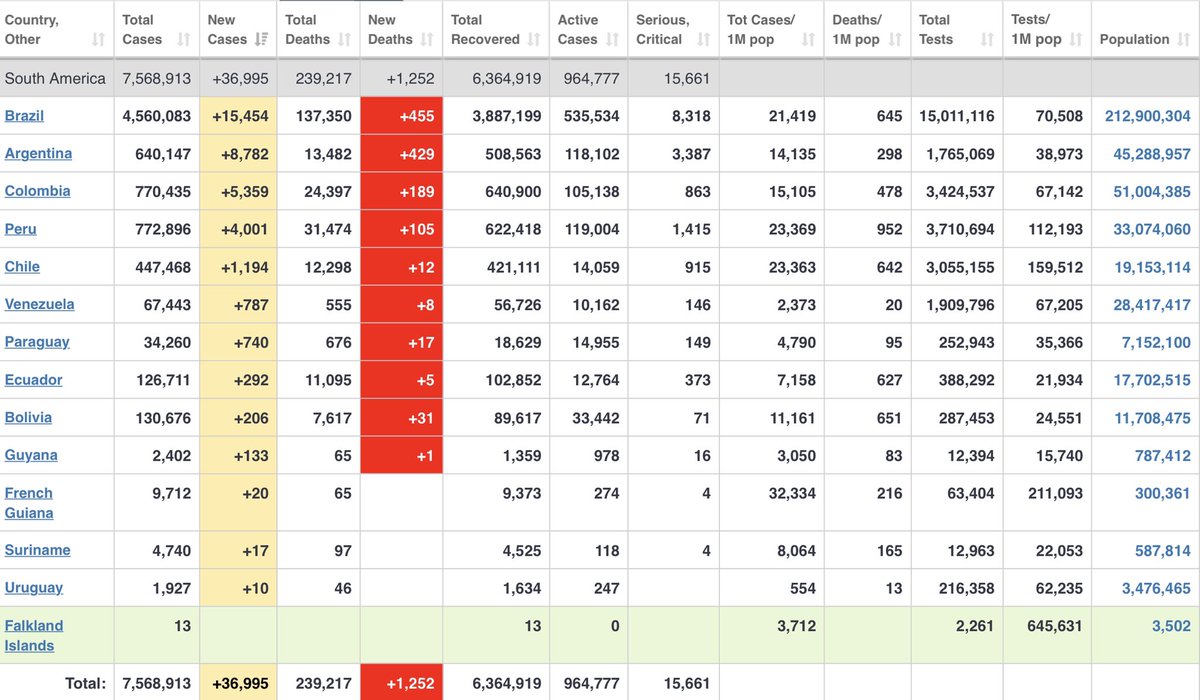Open Peru population link 33,074,060

click(1152, 229)
